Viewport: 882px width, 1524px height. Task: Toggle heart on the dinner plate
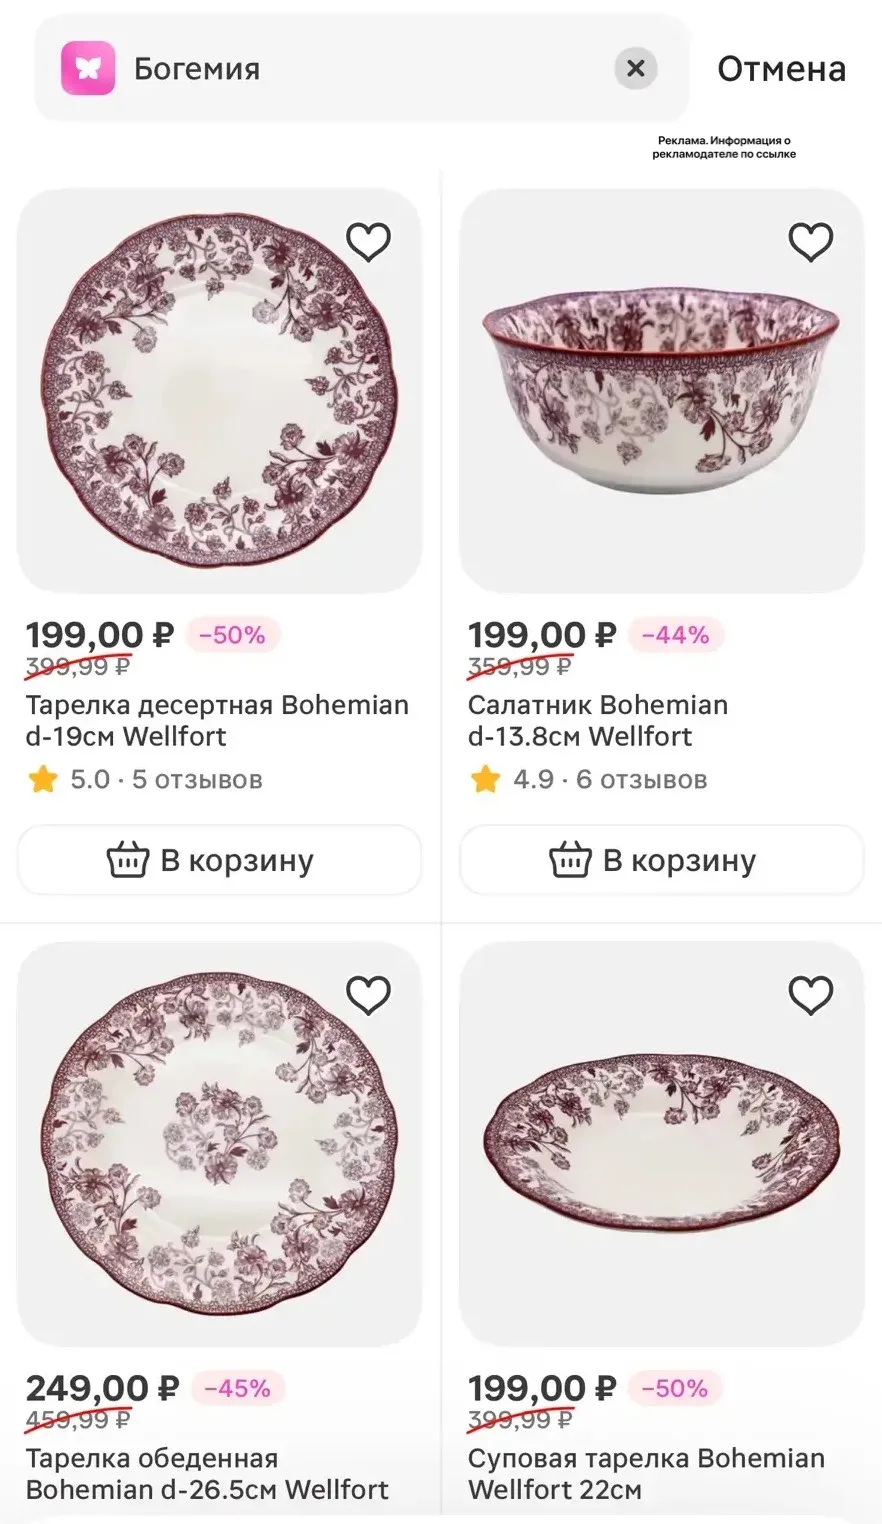(368, 995)
